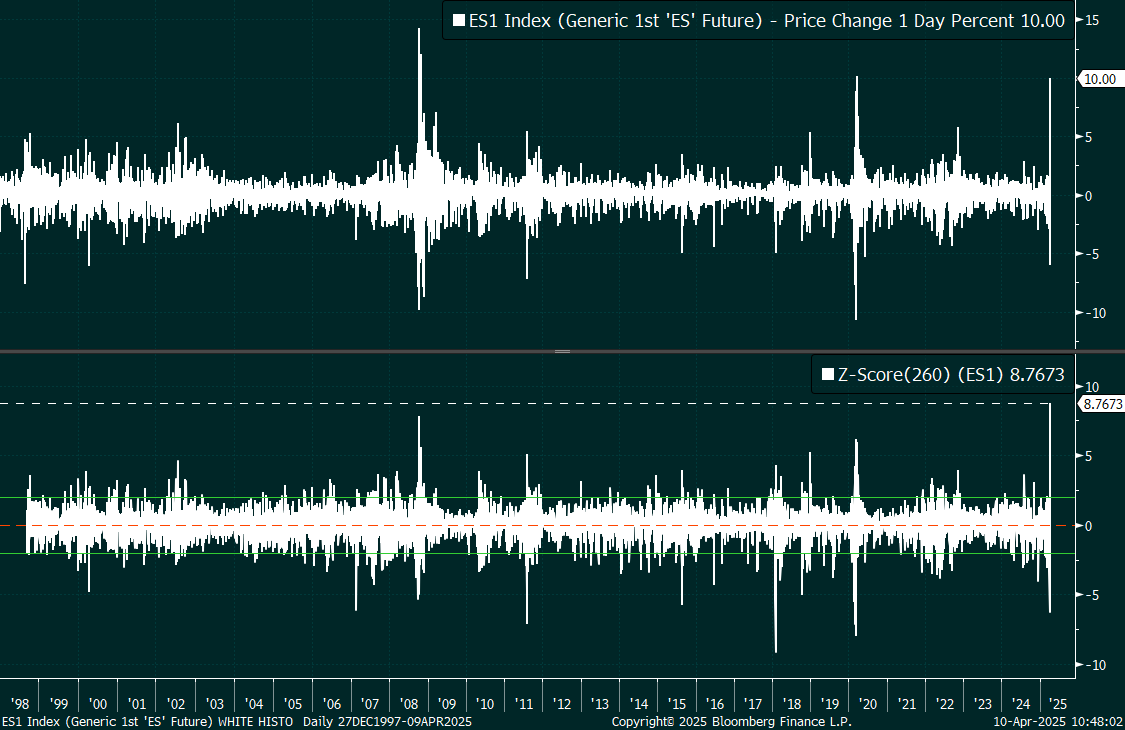
Task: Click the '18 year label on x-axis
Action: click(791, 704)
